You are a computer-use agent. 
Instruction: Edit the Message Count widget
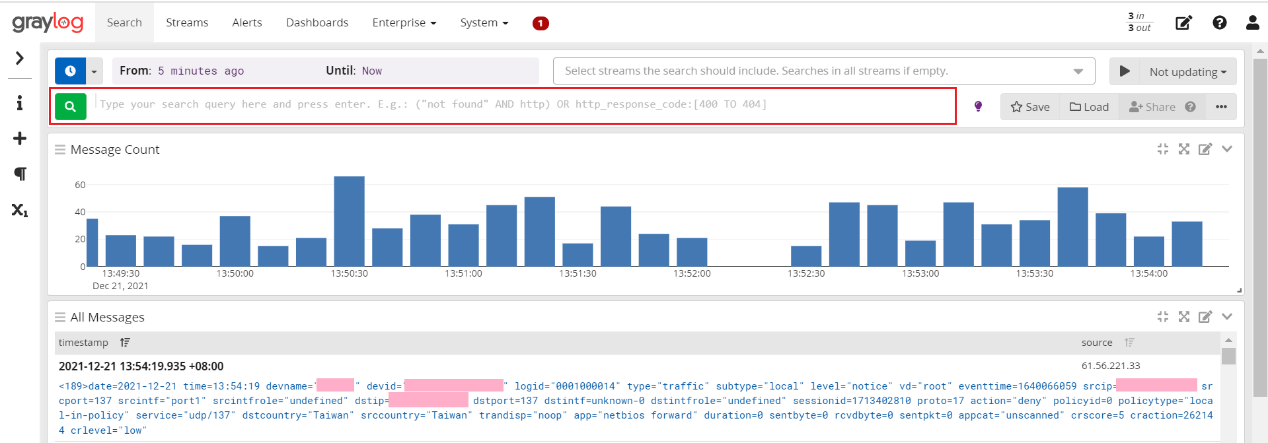pyautogui.click(x=1206, y=149)
